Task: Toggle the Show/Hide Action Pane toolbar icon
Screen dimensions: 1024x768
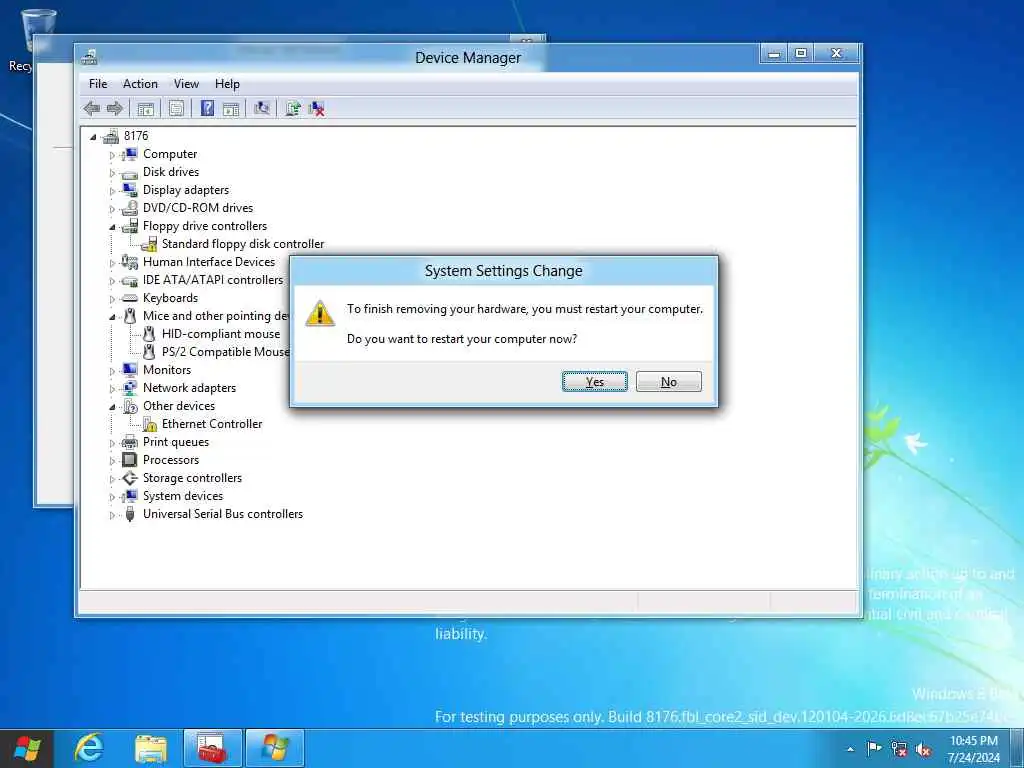Action: [x=231, y=109]
